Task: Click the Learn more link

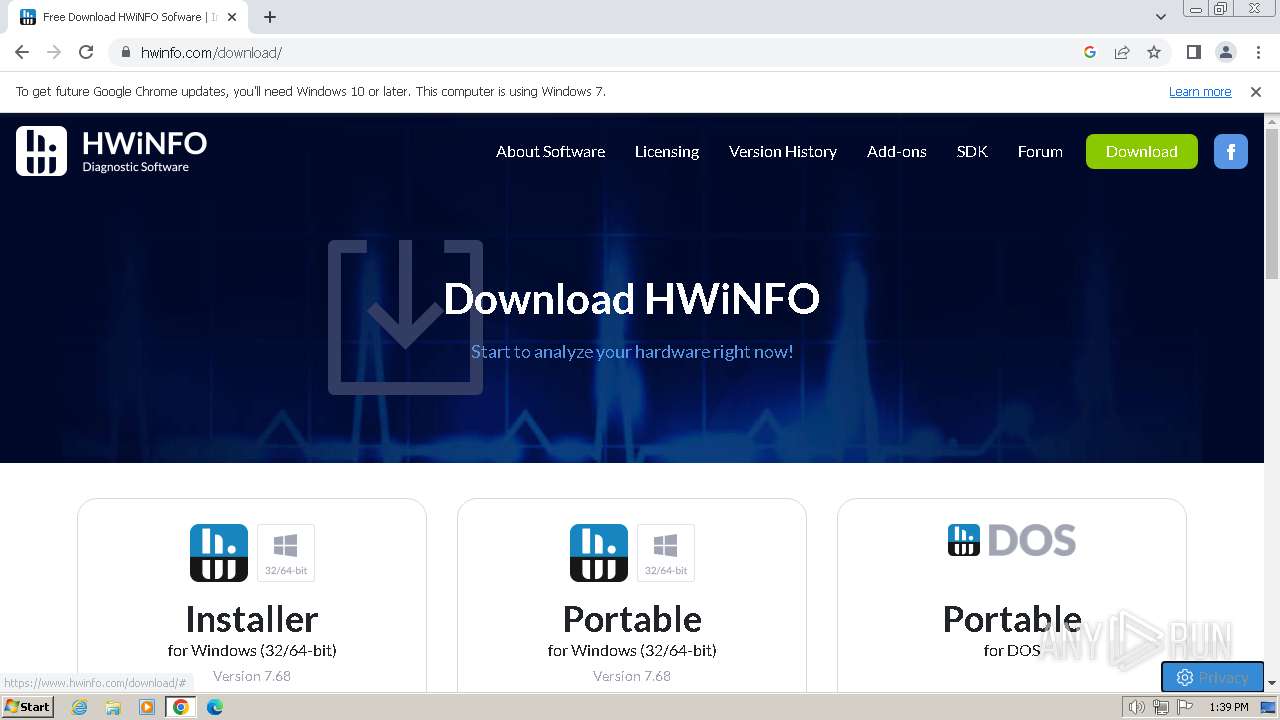Action: click(x=1200, y=91)
